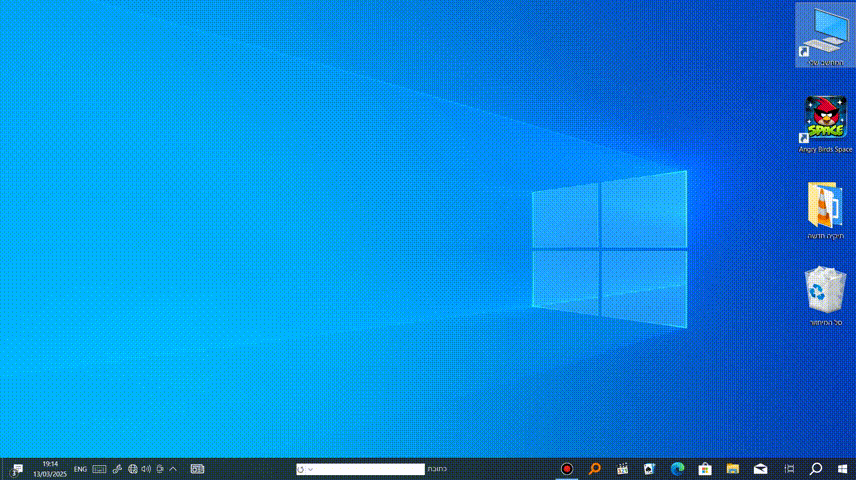
Task: Open the touch keyboard tray icon
Action: pos(99,469)
